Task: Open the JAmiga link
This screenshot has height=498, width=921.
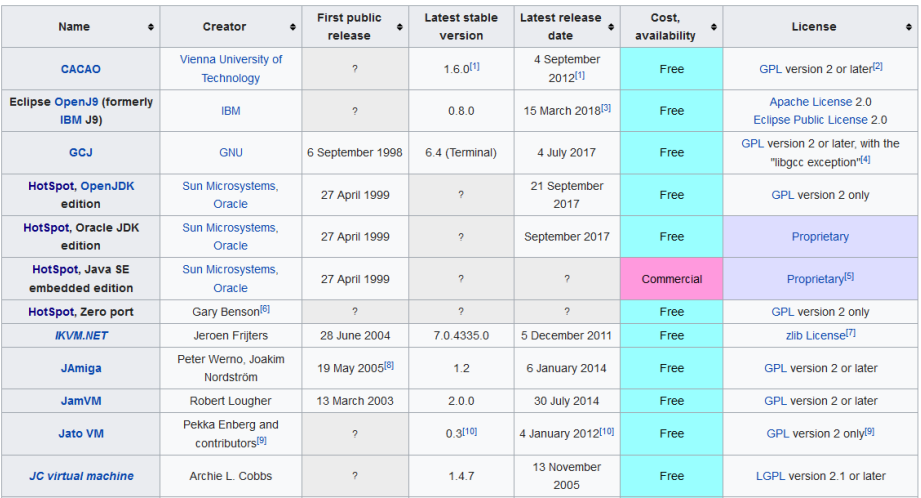Action: click(81, 368)
